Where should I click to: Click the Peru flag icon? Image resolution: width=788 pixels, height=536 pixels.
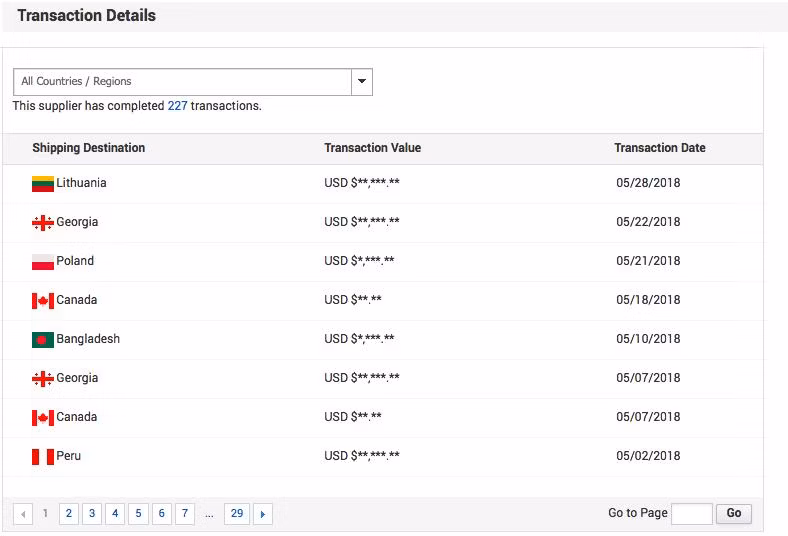[42, 457]
